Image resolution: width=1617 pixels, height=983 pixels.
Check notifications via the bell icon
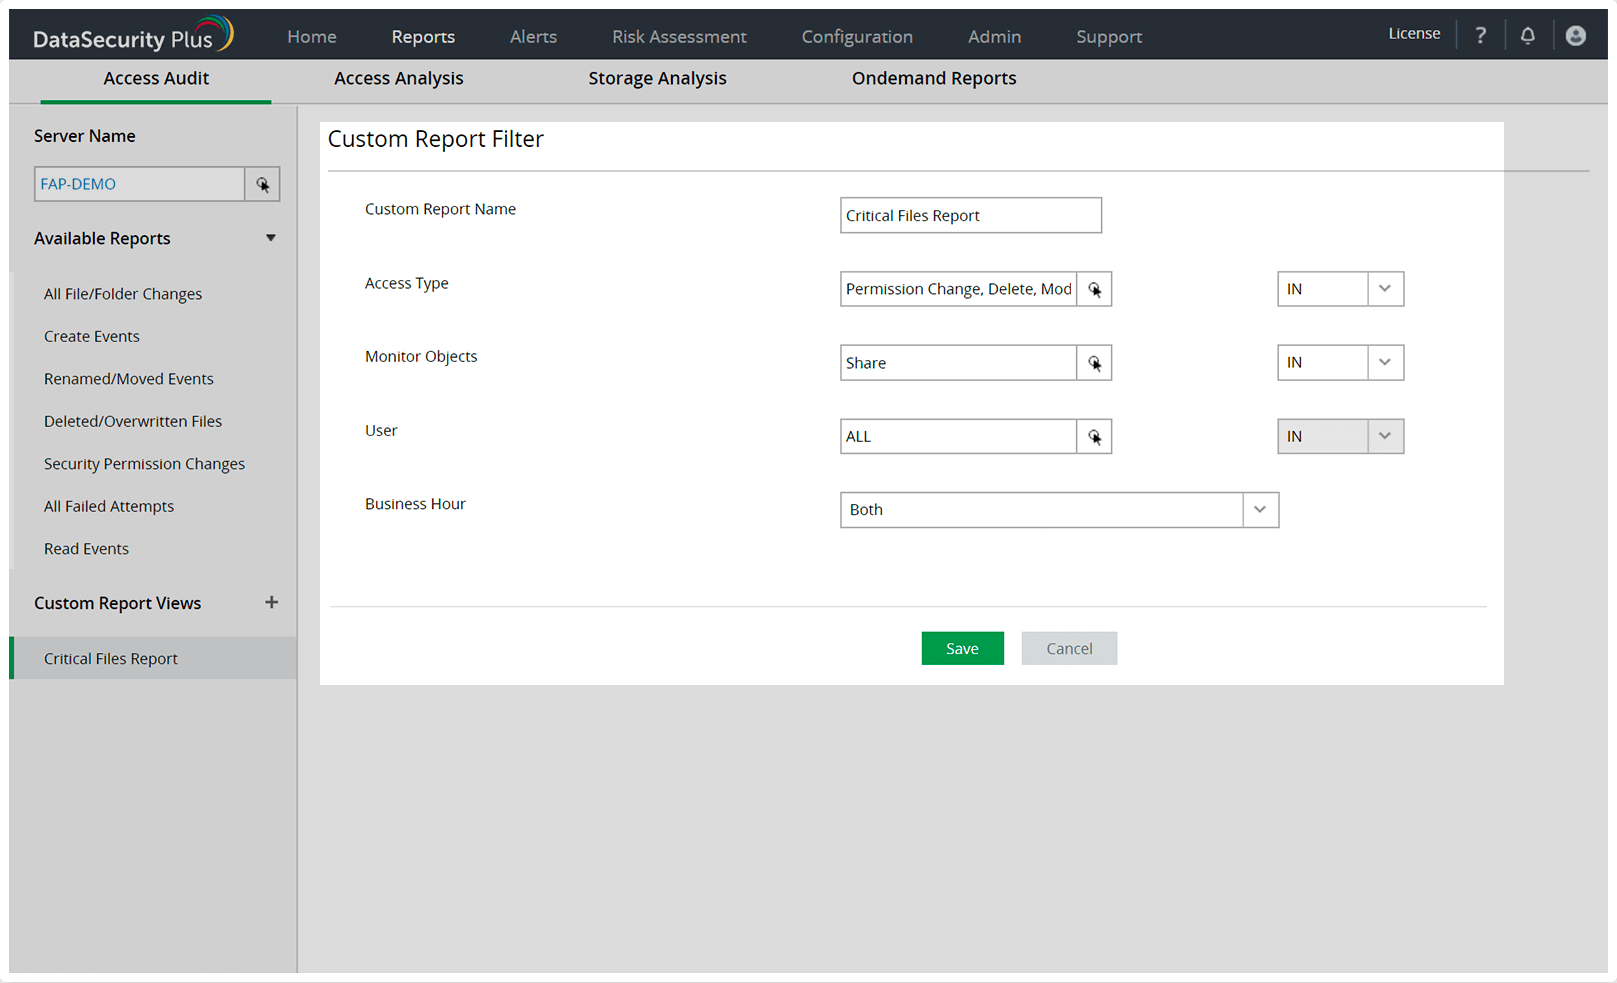click(1527, 35)
